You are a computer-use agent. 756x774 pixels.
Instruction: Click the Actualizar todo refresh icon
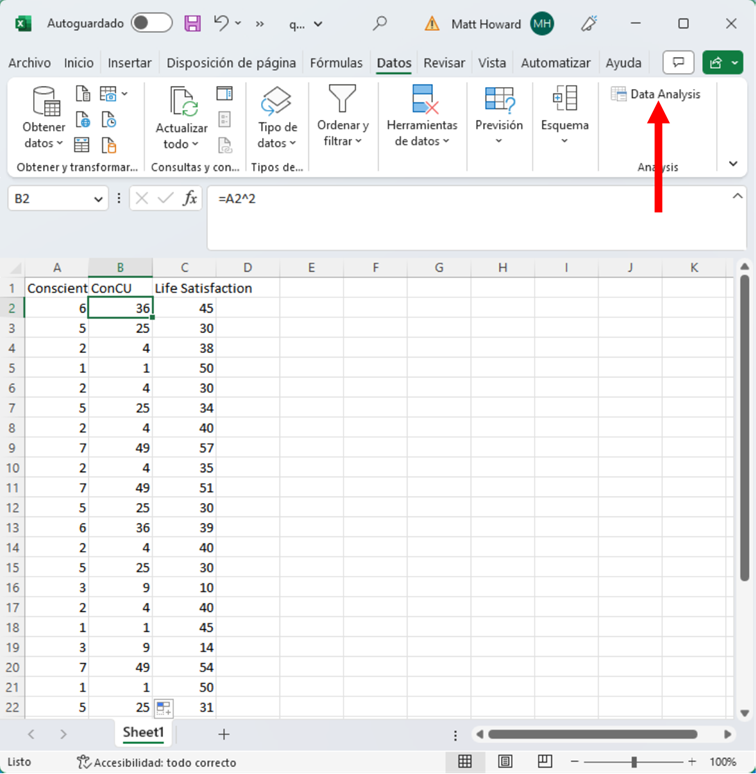[x=183, y=101]
